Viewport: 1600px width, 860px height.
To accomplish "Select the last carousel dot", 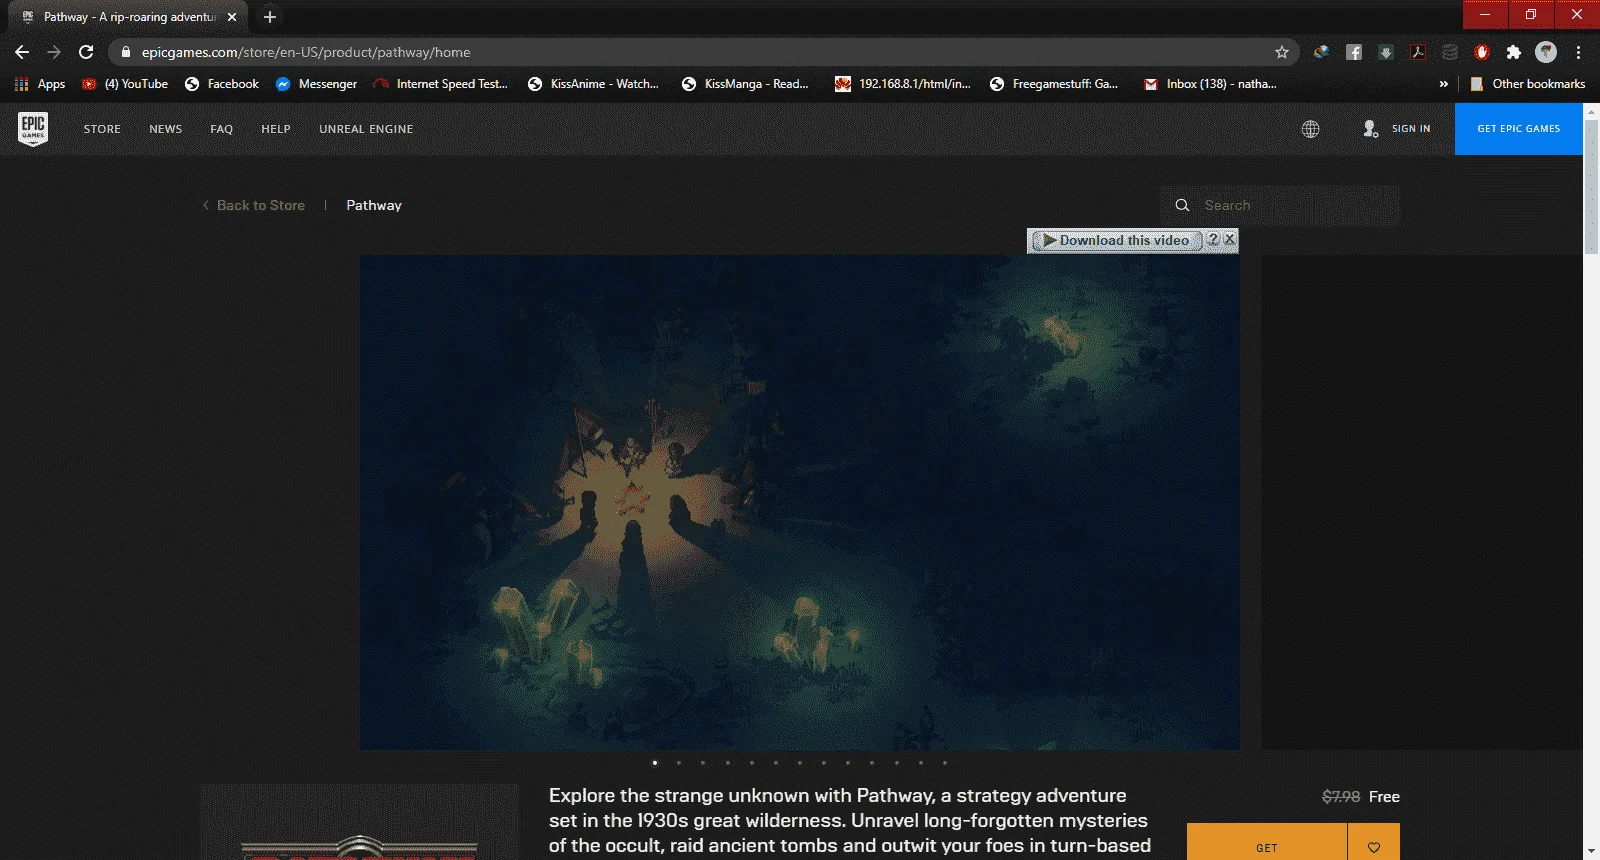I will (945, 763).
